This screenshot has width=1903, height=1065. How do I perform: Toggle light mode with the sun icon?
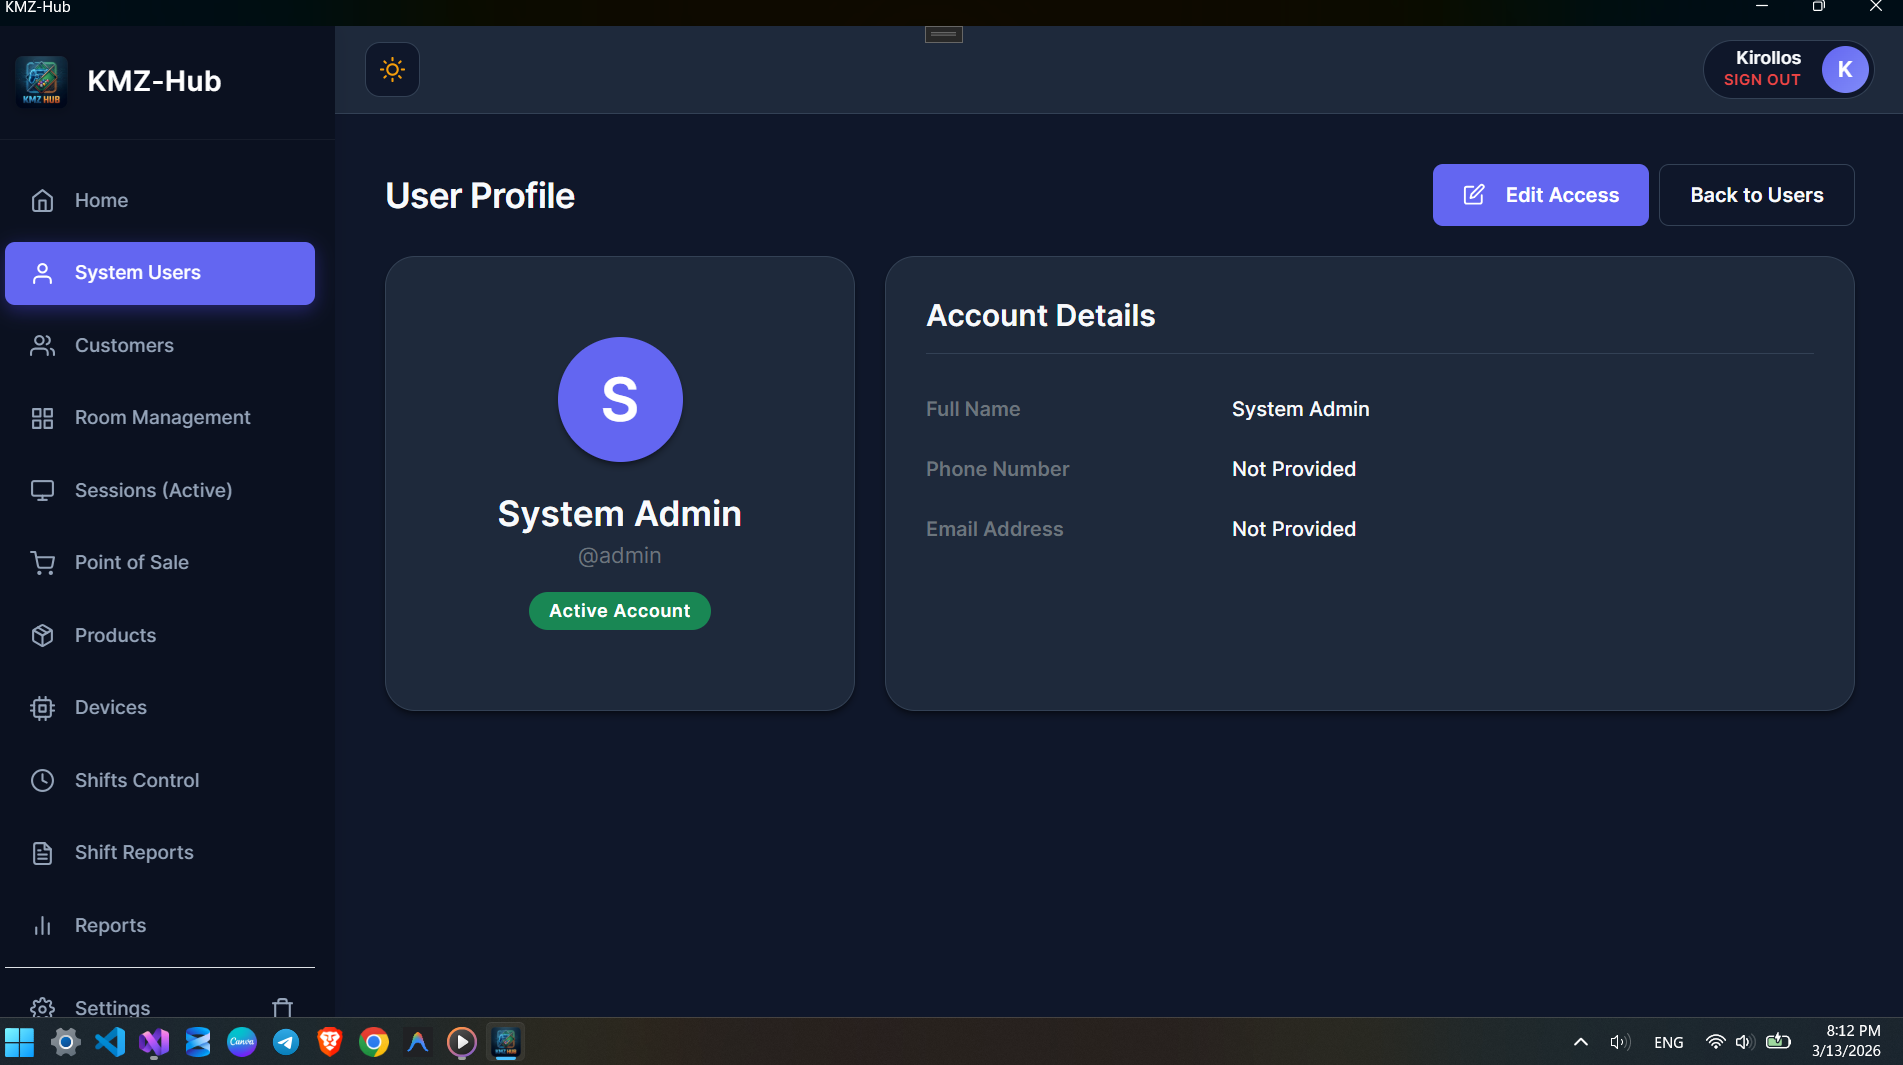(x=392, y=69)
